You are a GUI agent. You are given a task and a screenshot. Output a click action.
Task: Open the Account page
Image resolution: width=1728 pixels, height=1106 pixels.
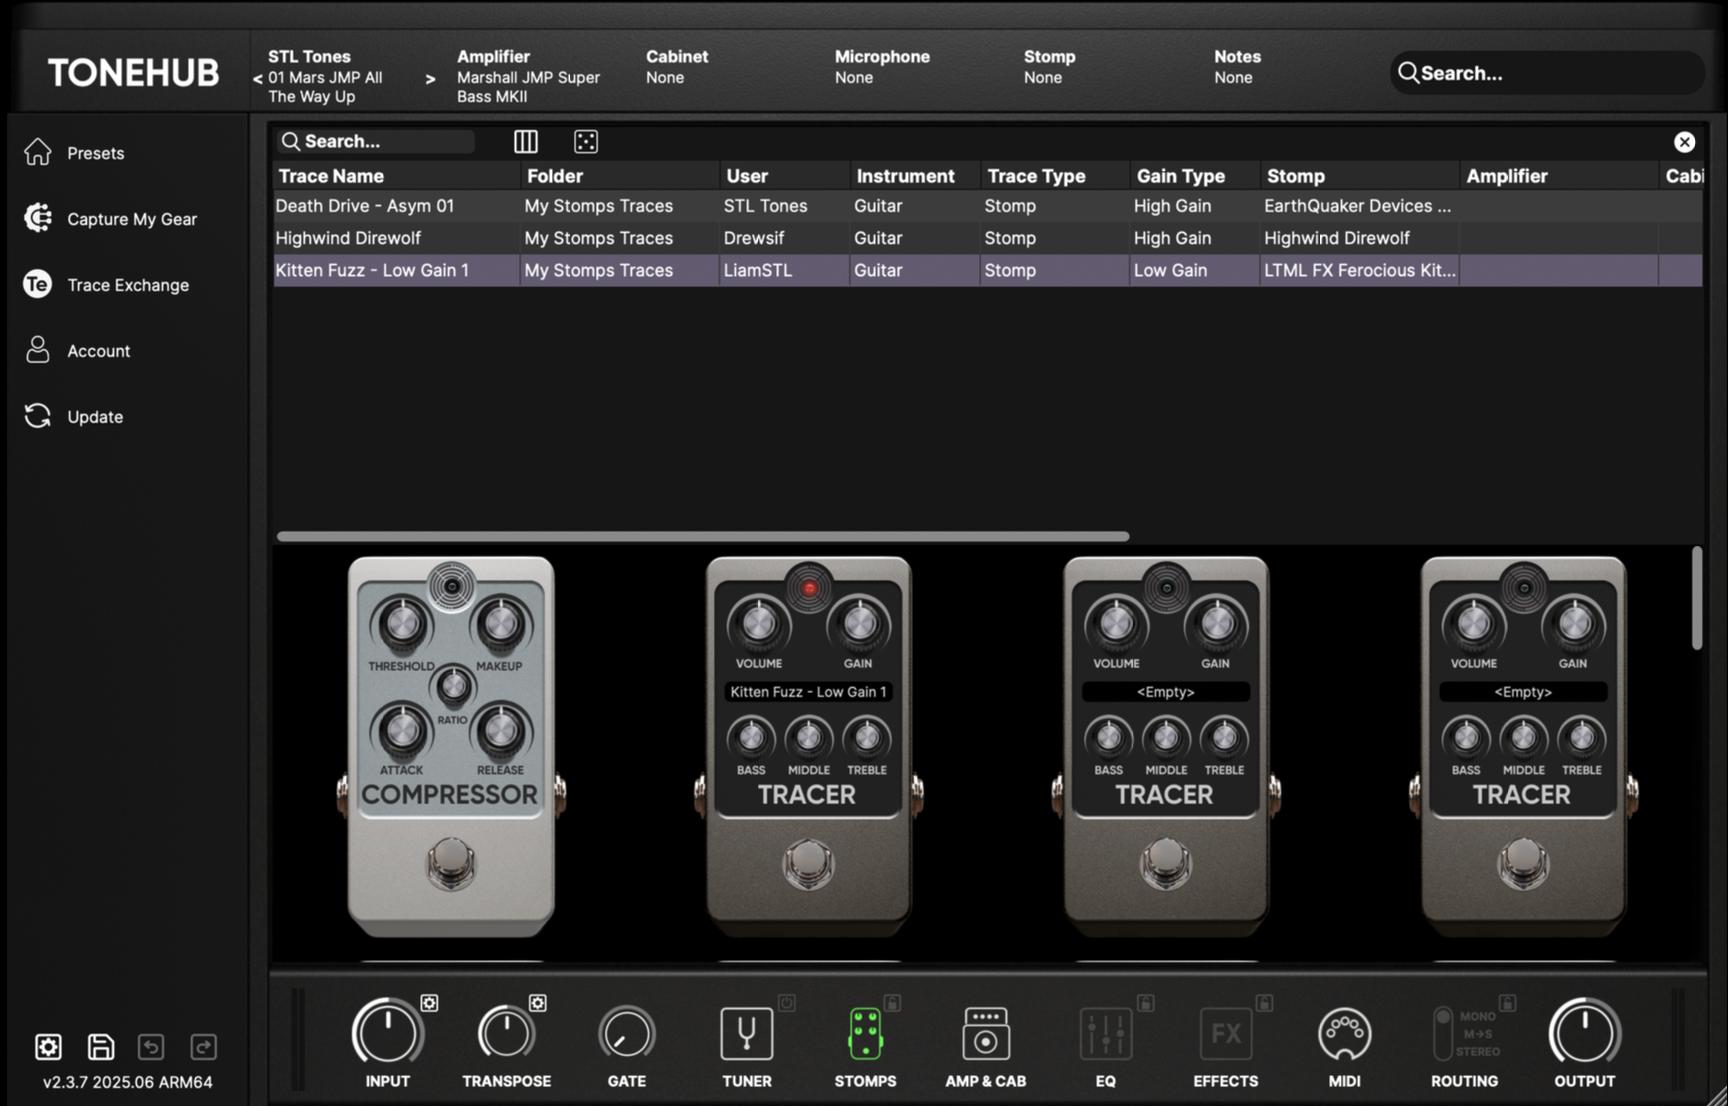pyautogui.click(x=77, y=351)
